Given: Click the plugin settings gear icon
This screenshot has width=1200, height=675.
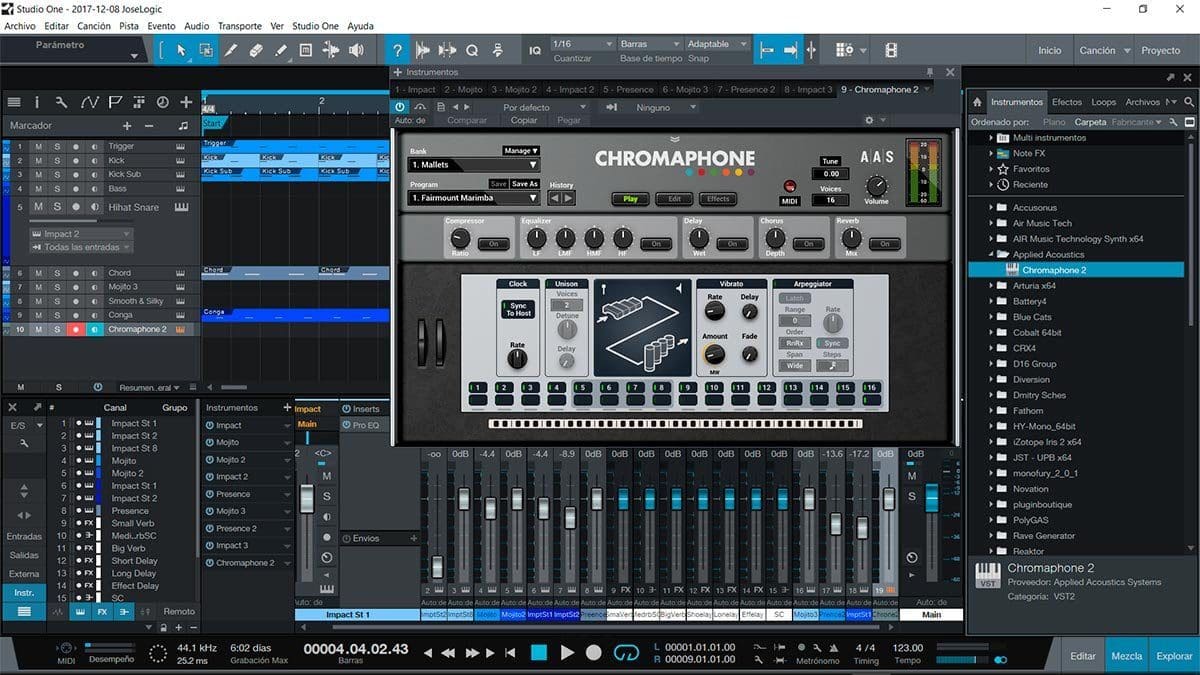Looking at the screenshot, I should (x=869, y=120).
